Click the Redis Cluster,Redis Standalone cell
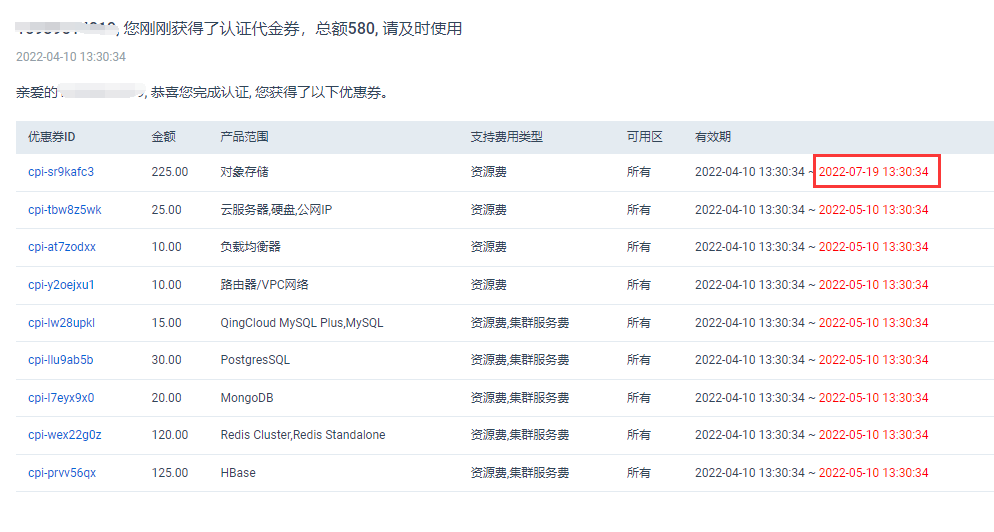Image resolution: width=994 pixels, height=532 pixels. (302, 435)
